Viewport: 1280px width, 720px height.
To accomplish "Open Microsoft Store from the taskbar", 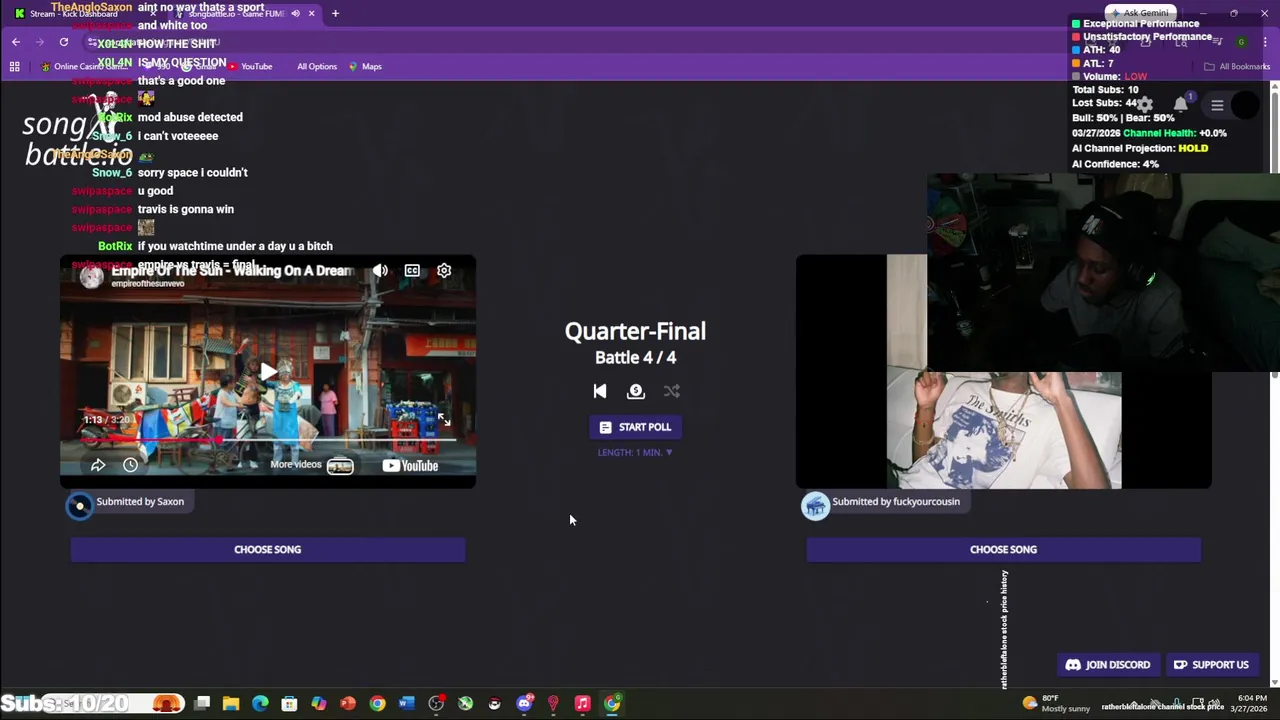I will click(289, 704).
